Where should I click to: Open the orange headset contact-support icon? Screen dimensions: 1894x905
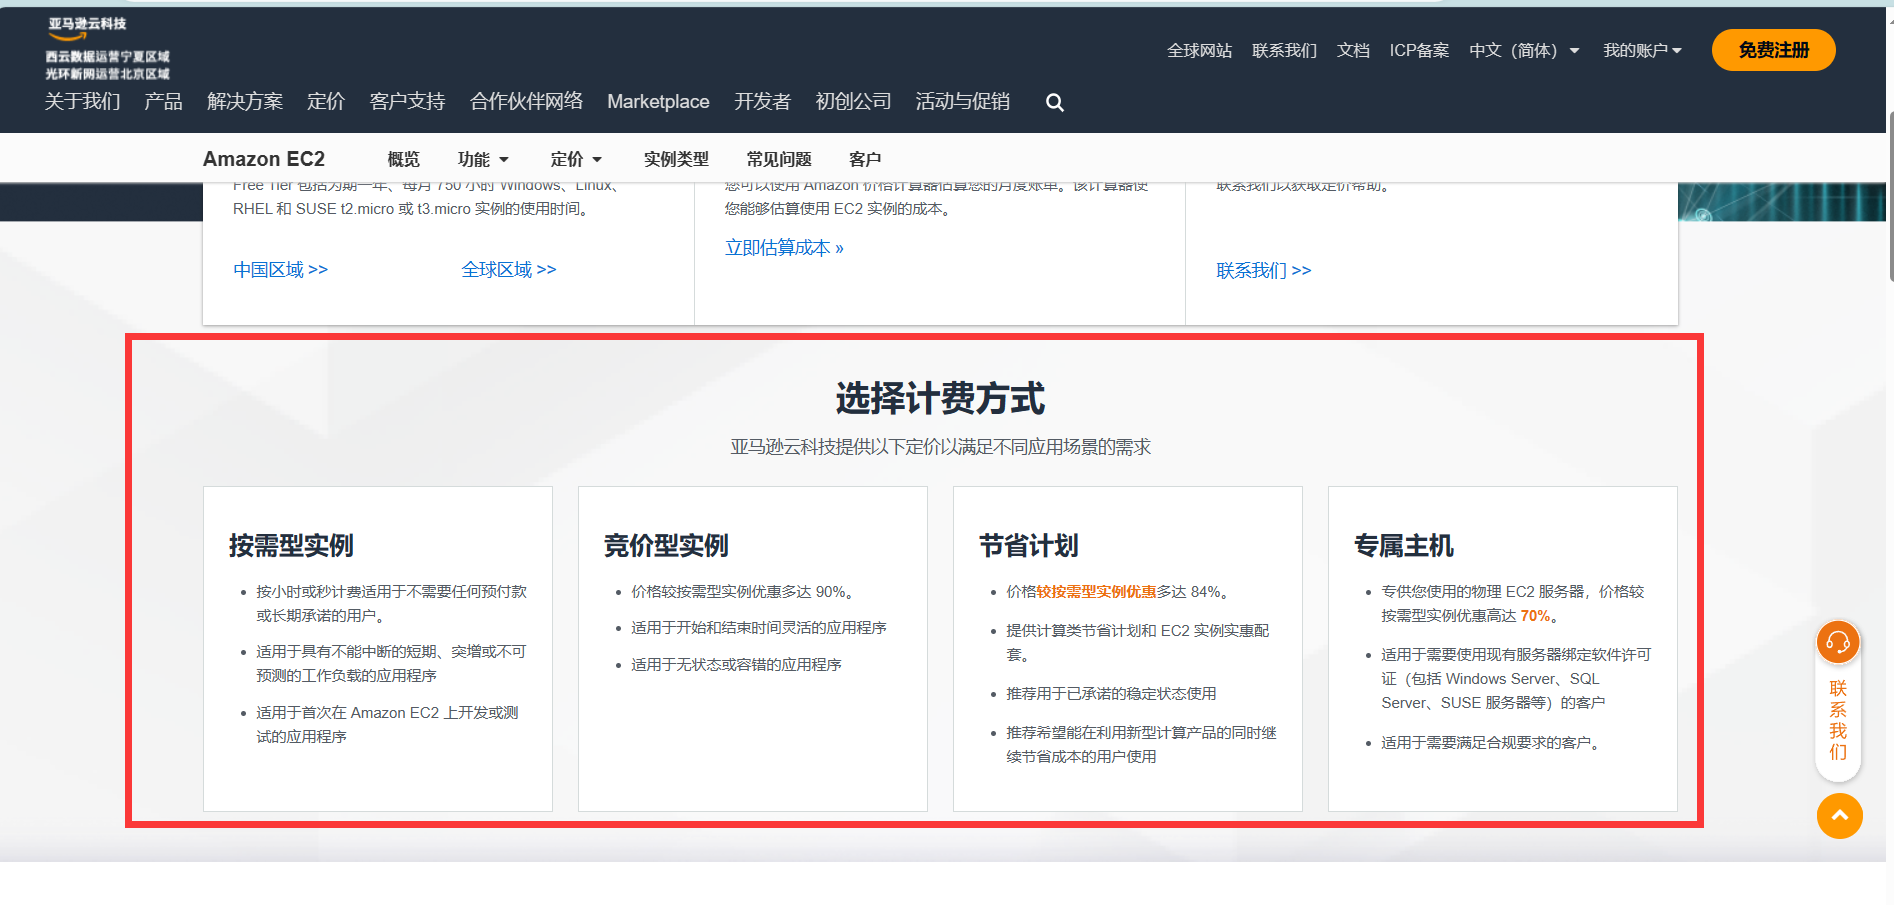pyautogui.click(x=1838, y=642)
